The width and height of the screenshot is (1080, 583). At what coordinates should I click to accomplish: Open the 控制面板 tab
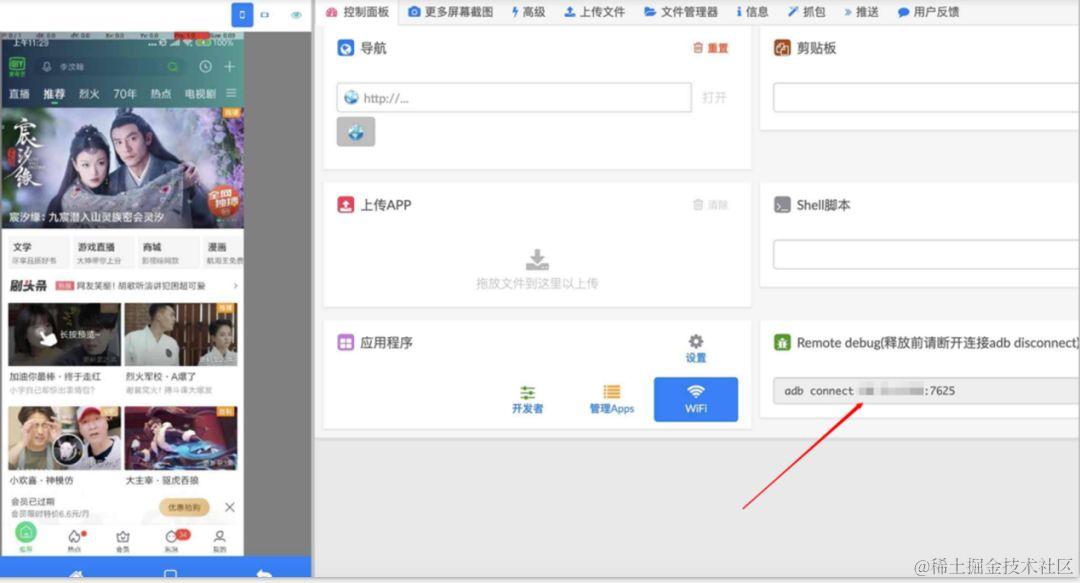point(357,12)
